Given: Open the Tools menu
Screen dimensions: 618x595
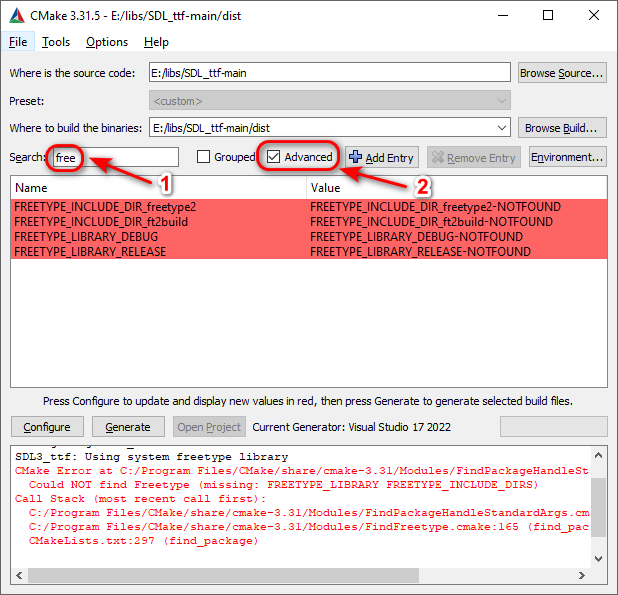Looking at the screenshot, I should (56, 42).
